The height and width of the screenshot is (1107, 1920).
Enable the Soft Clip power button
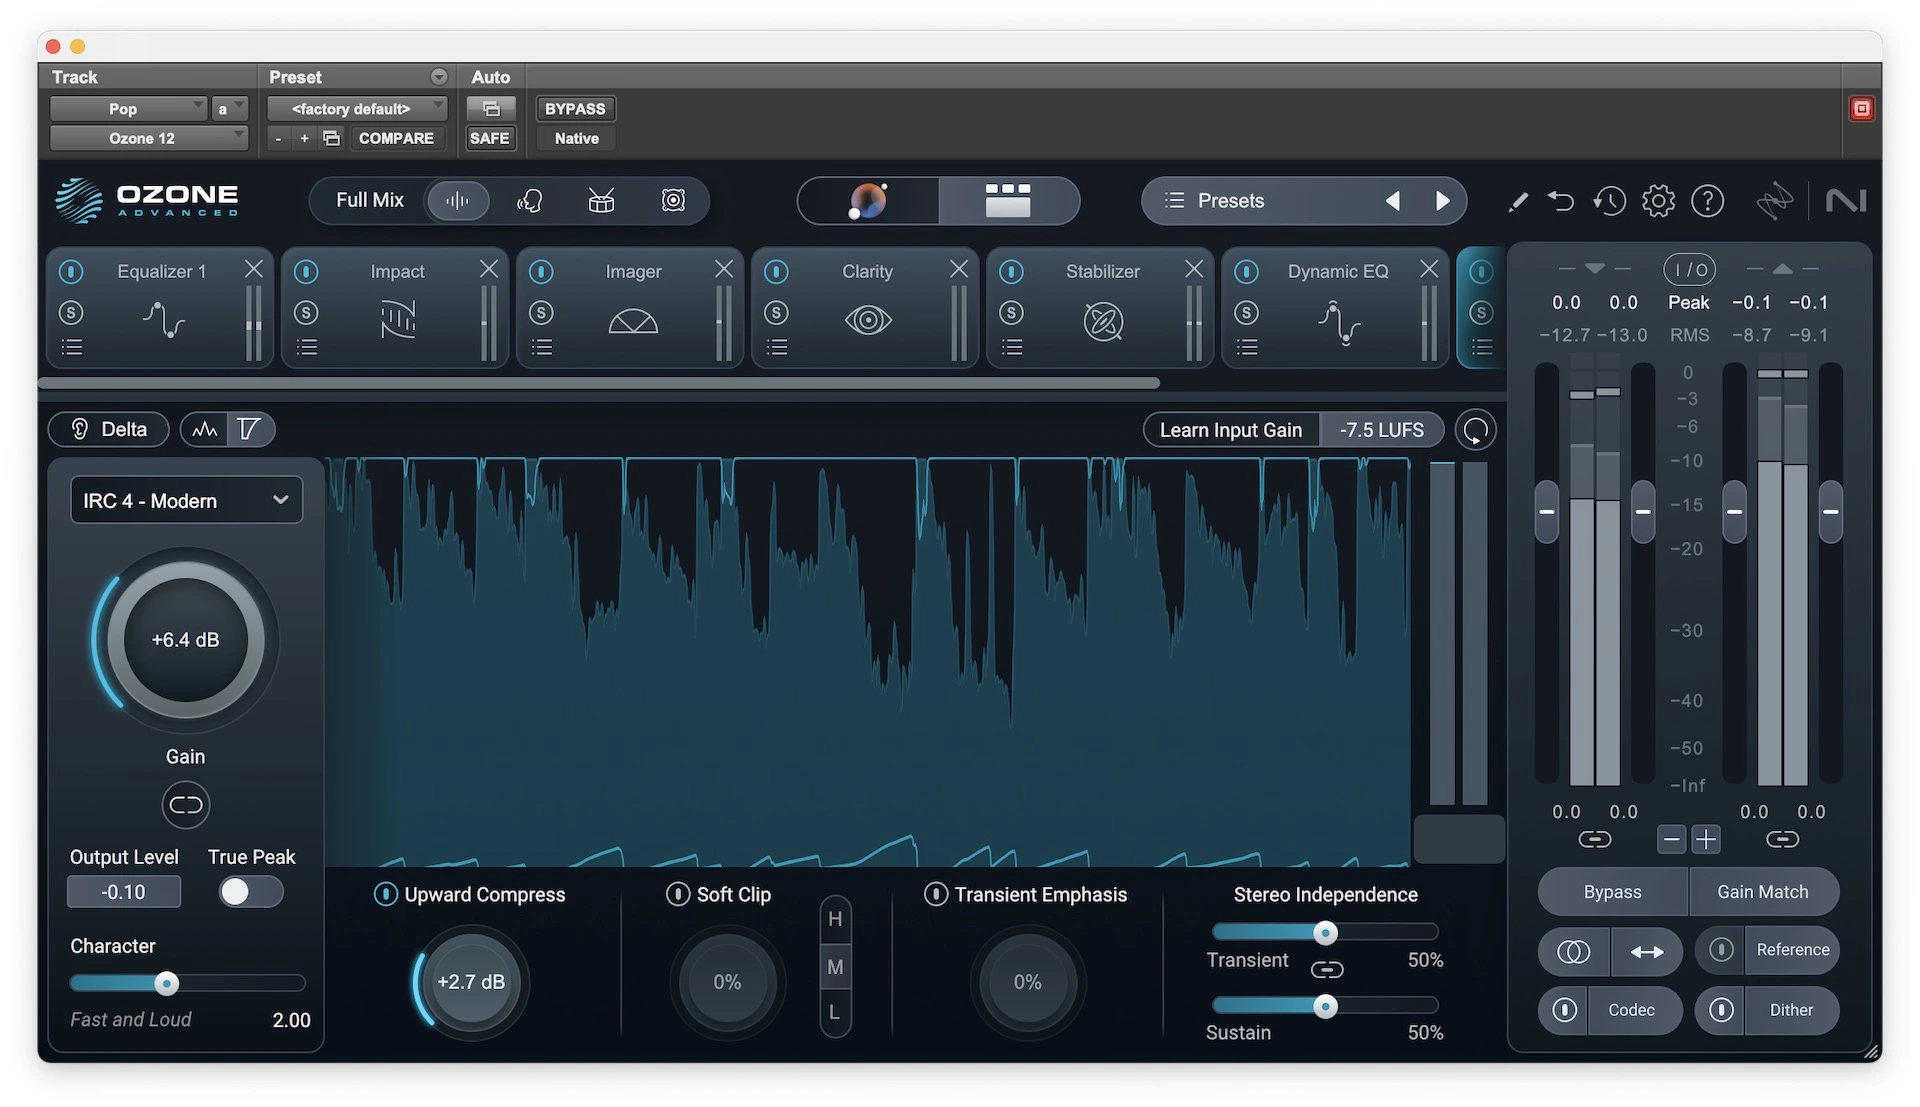click(x=677, y=894)
